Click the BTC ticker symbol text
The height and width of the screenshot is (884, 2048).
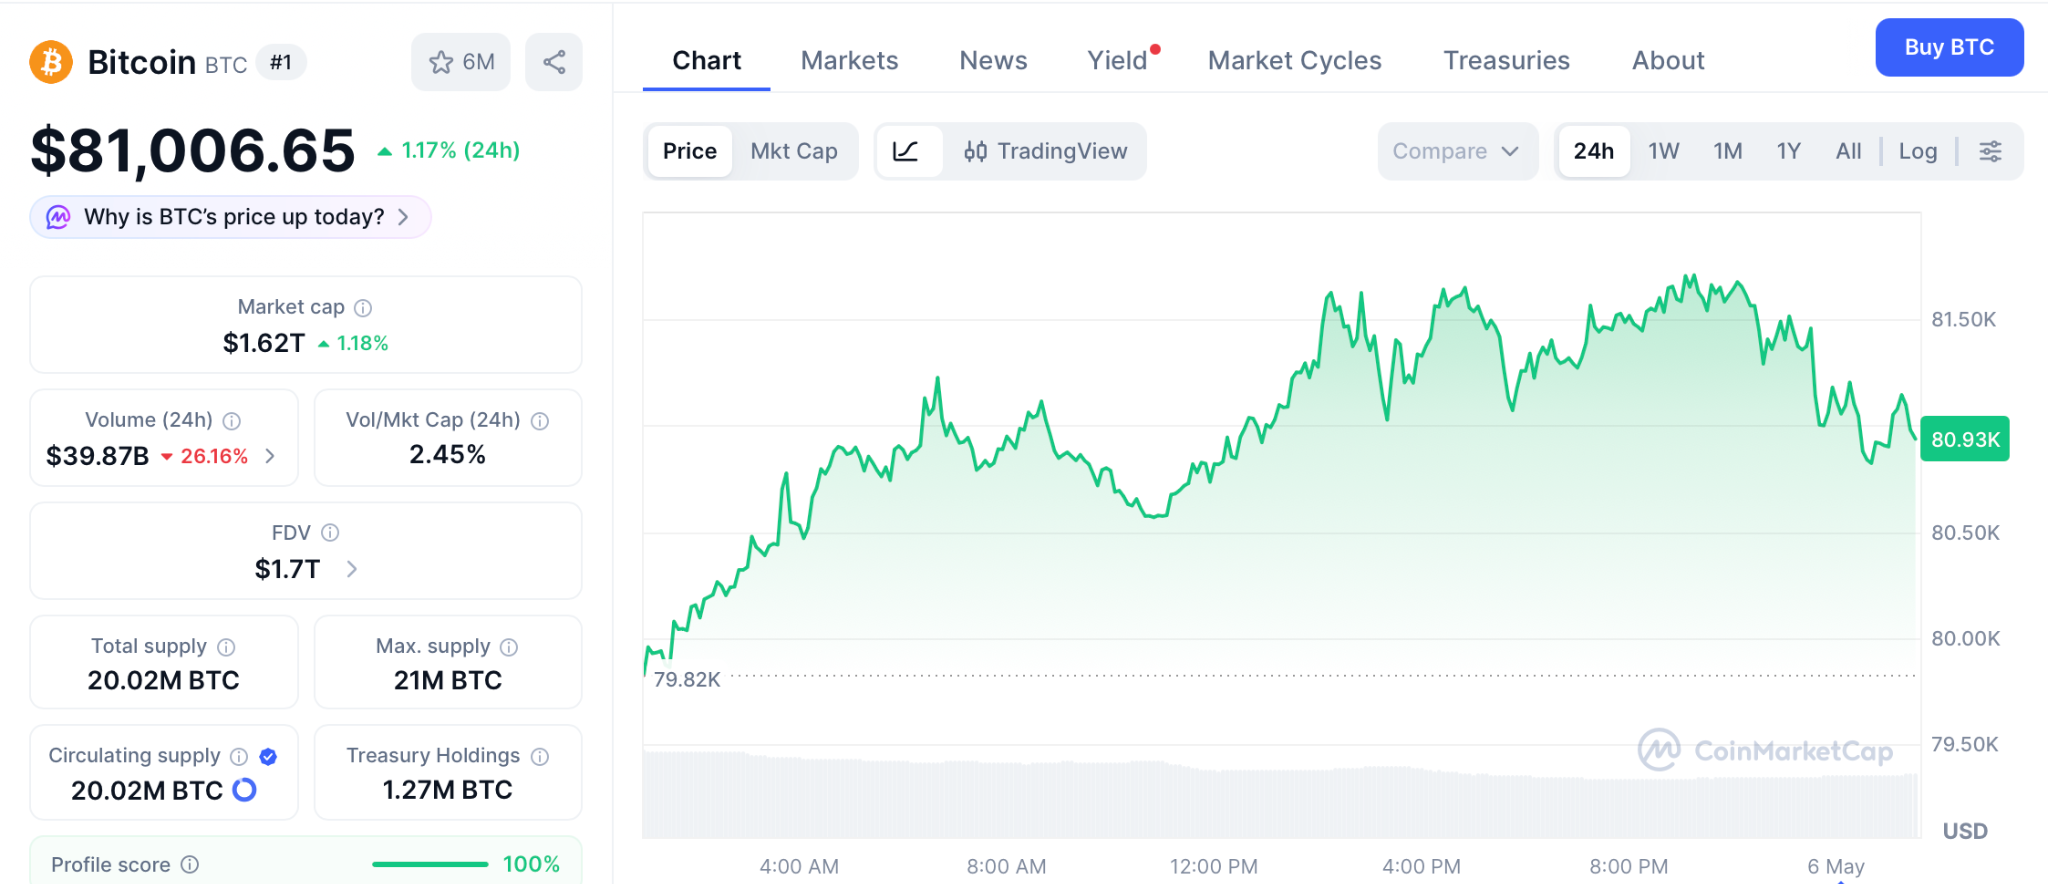tap(226, 65)
